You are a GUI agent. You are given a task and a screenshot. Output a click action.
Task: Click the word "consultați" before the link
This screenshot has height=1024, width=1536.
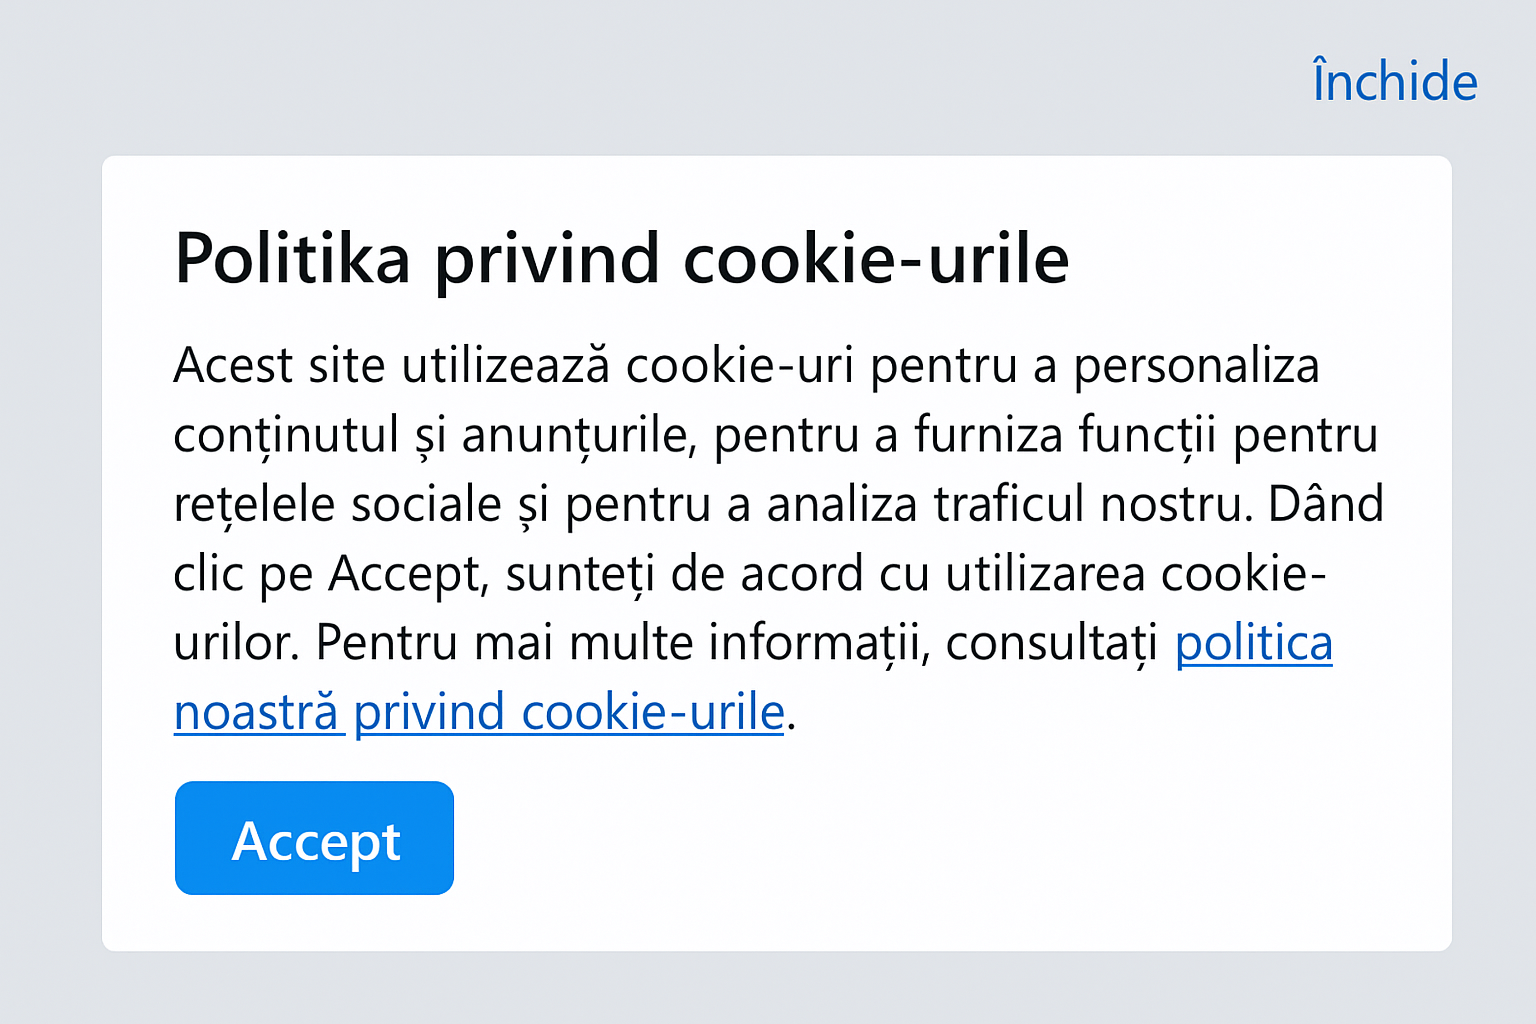pyautogui.click(x=1052, y=643)
